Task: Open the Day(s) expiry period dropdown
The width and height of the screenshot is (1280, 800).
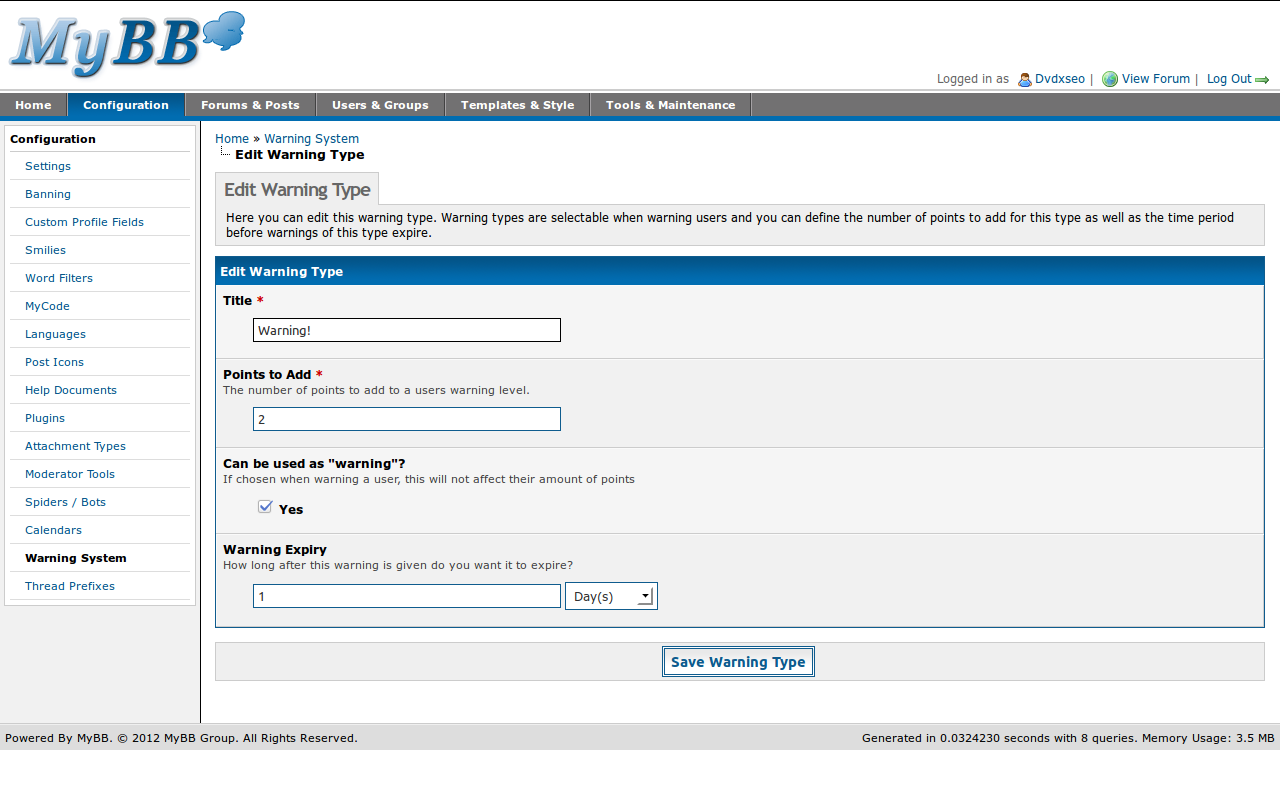Action: (611, 596)
